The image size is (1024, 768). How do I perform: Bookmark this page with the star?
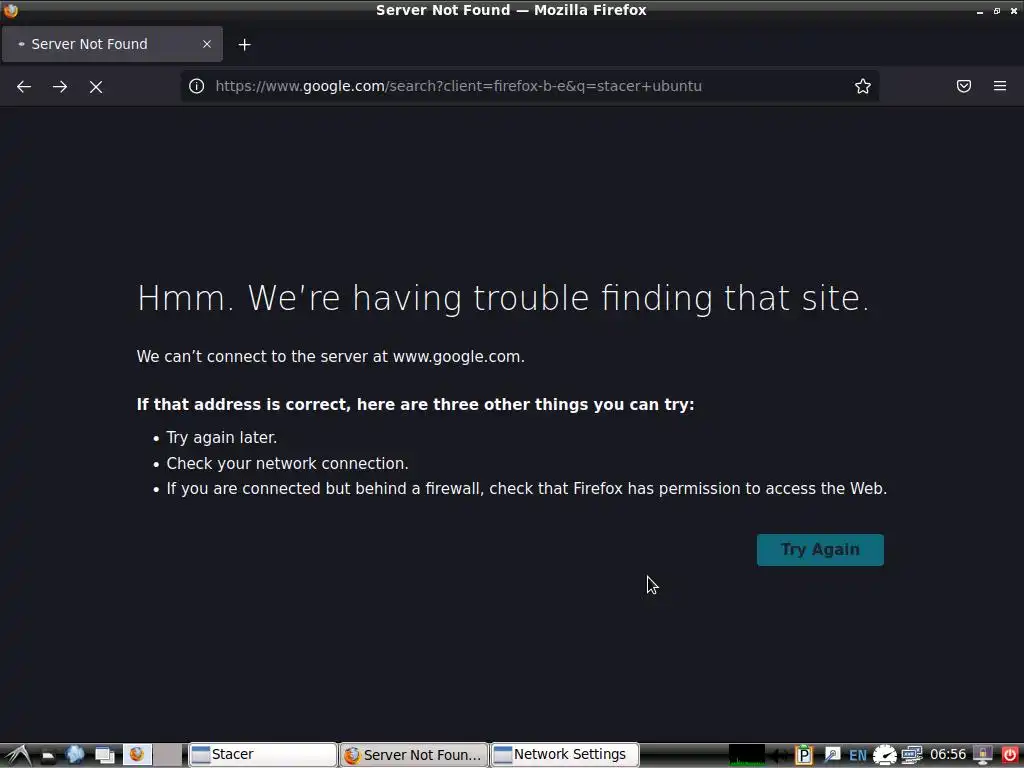click(x=863, y=86)
